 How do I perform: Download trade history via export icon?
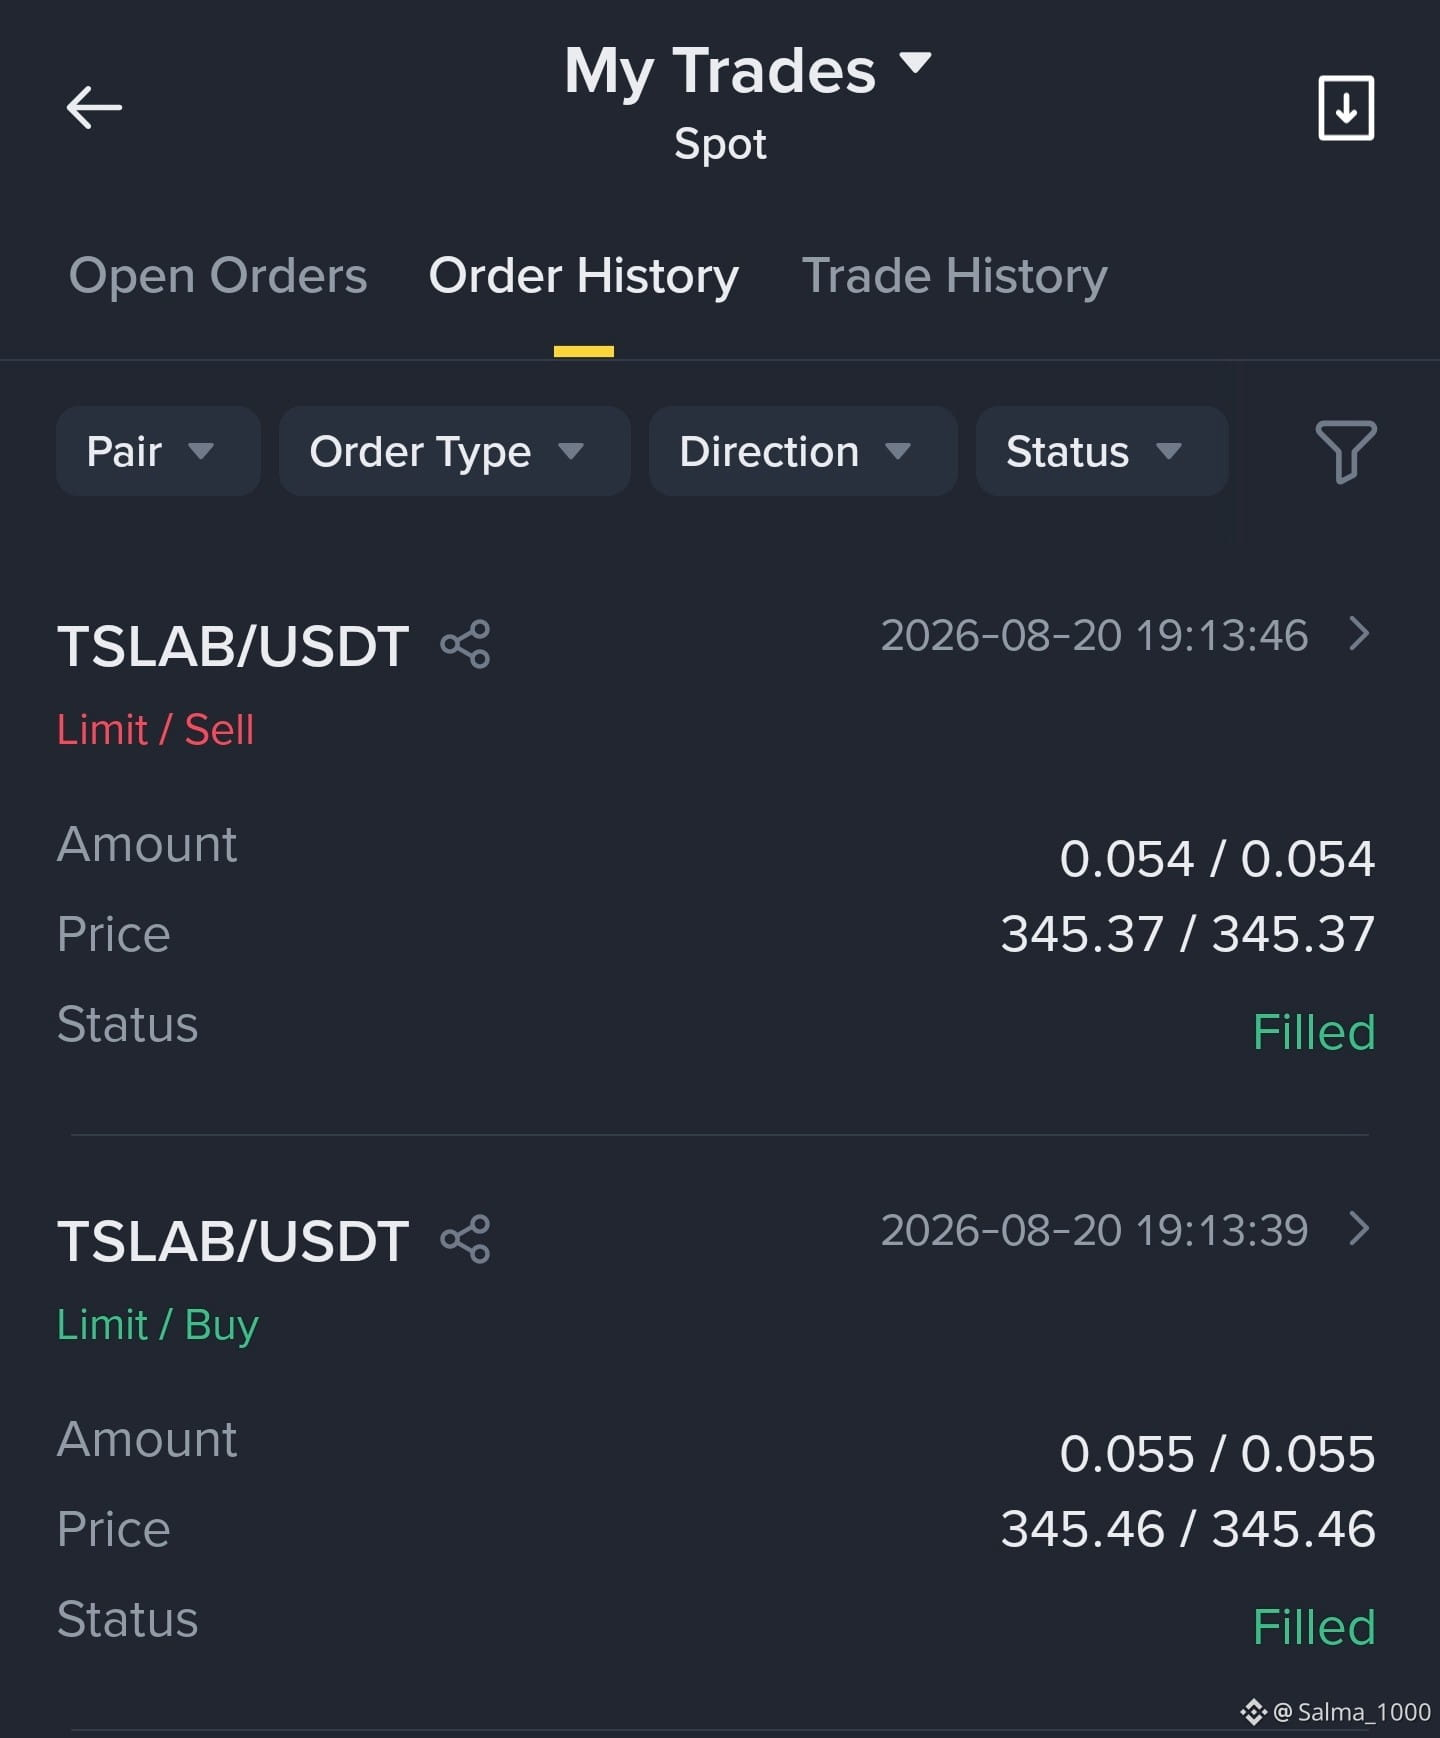1346,108
